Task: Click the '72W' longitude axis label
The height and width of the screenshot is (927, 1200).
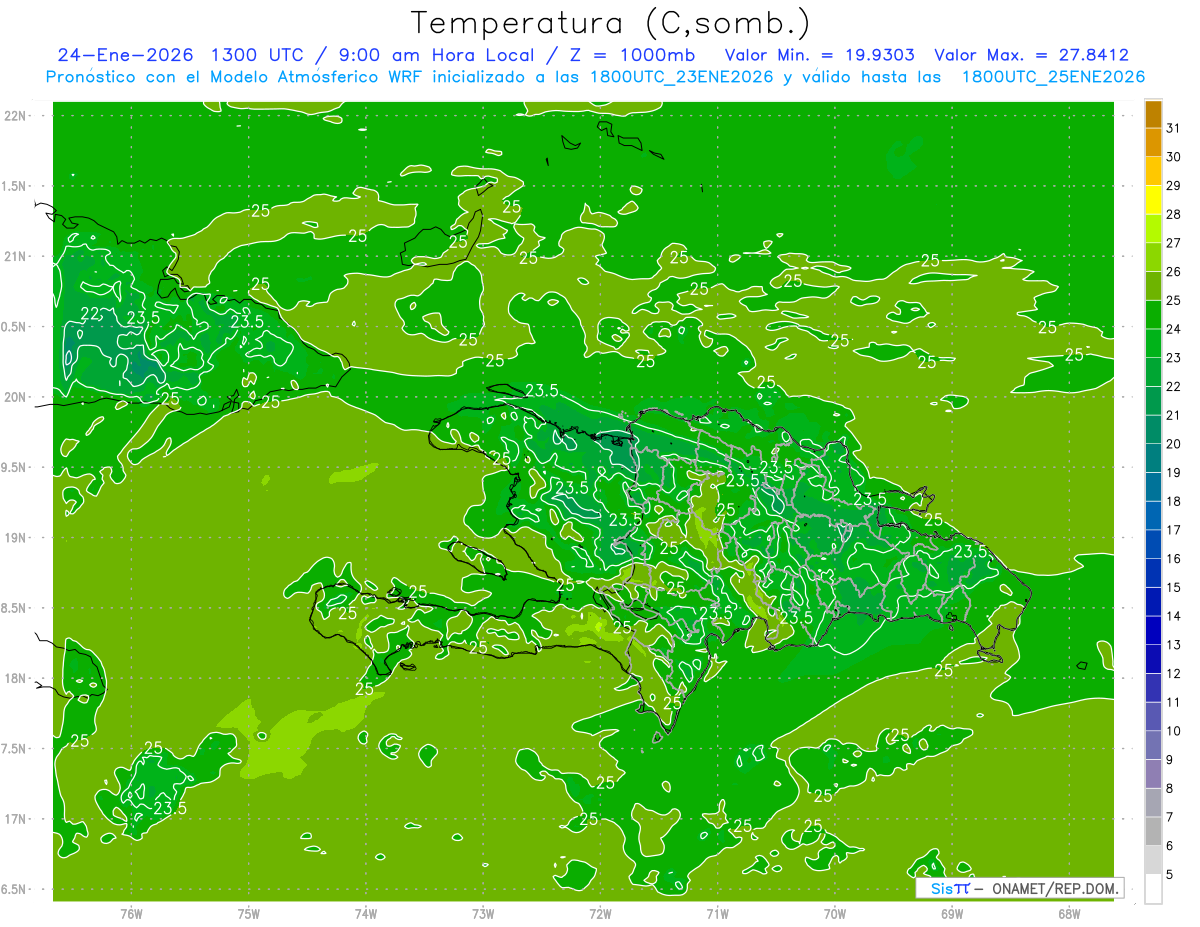Action: pos(600,914)
